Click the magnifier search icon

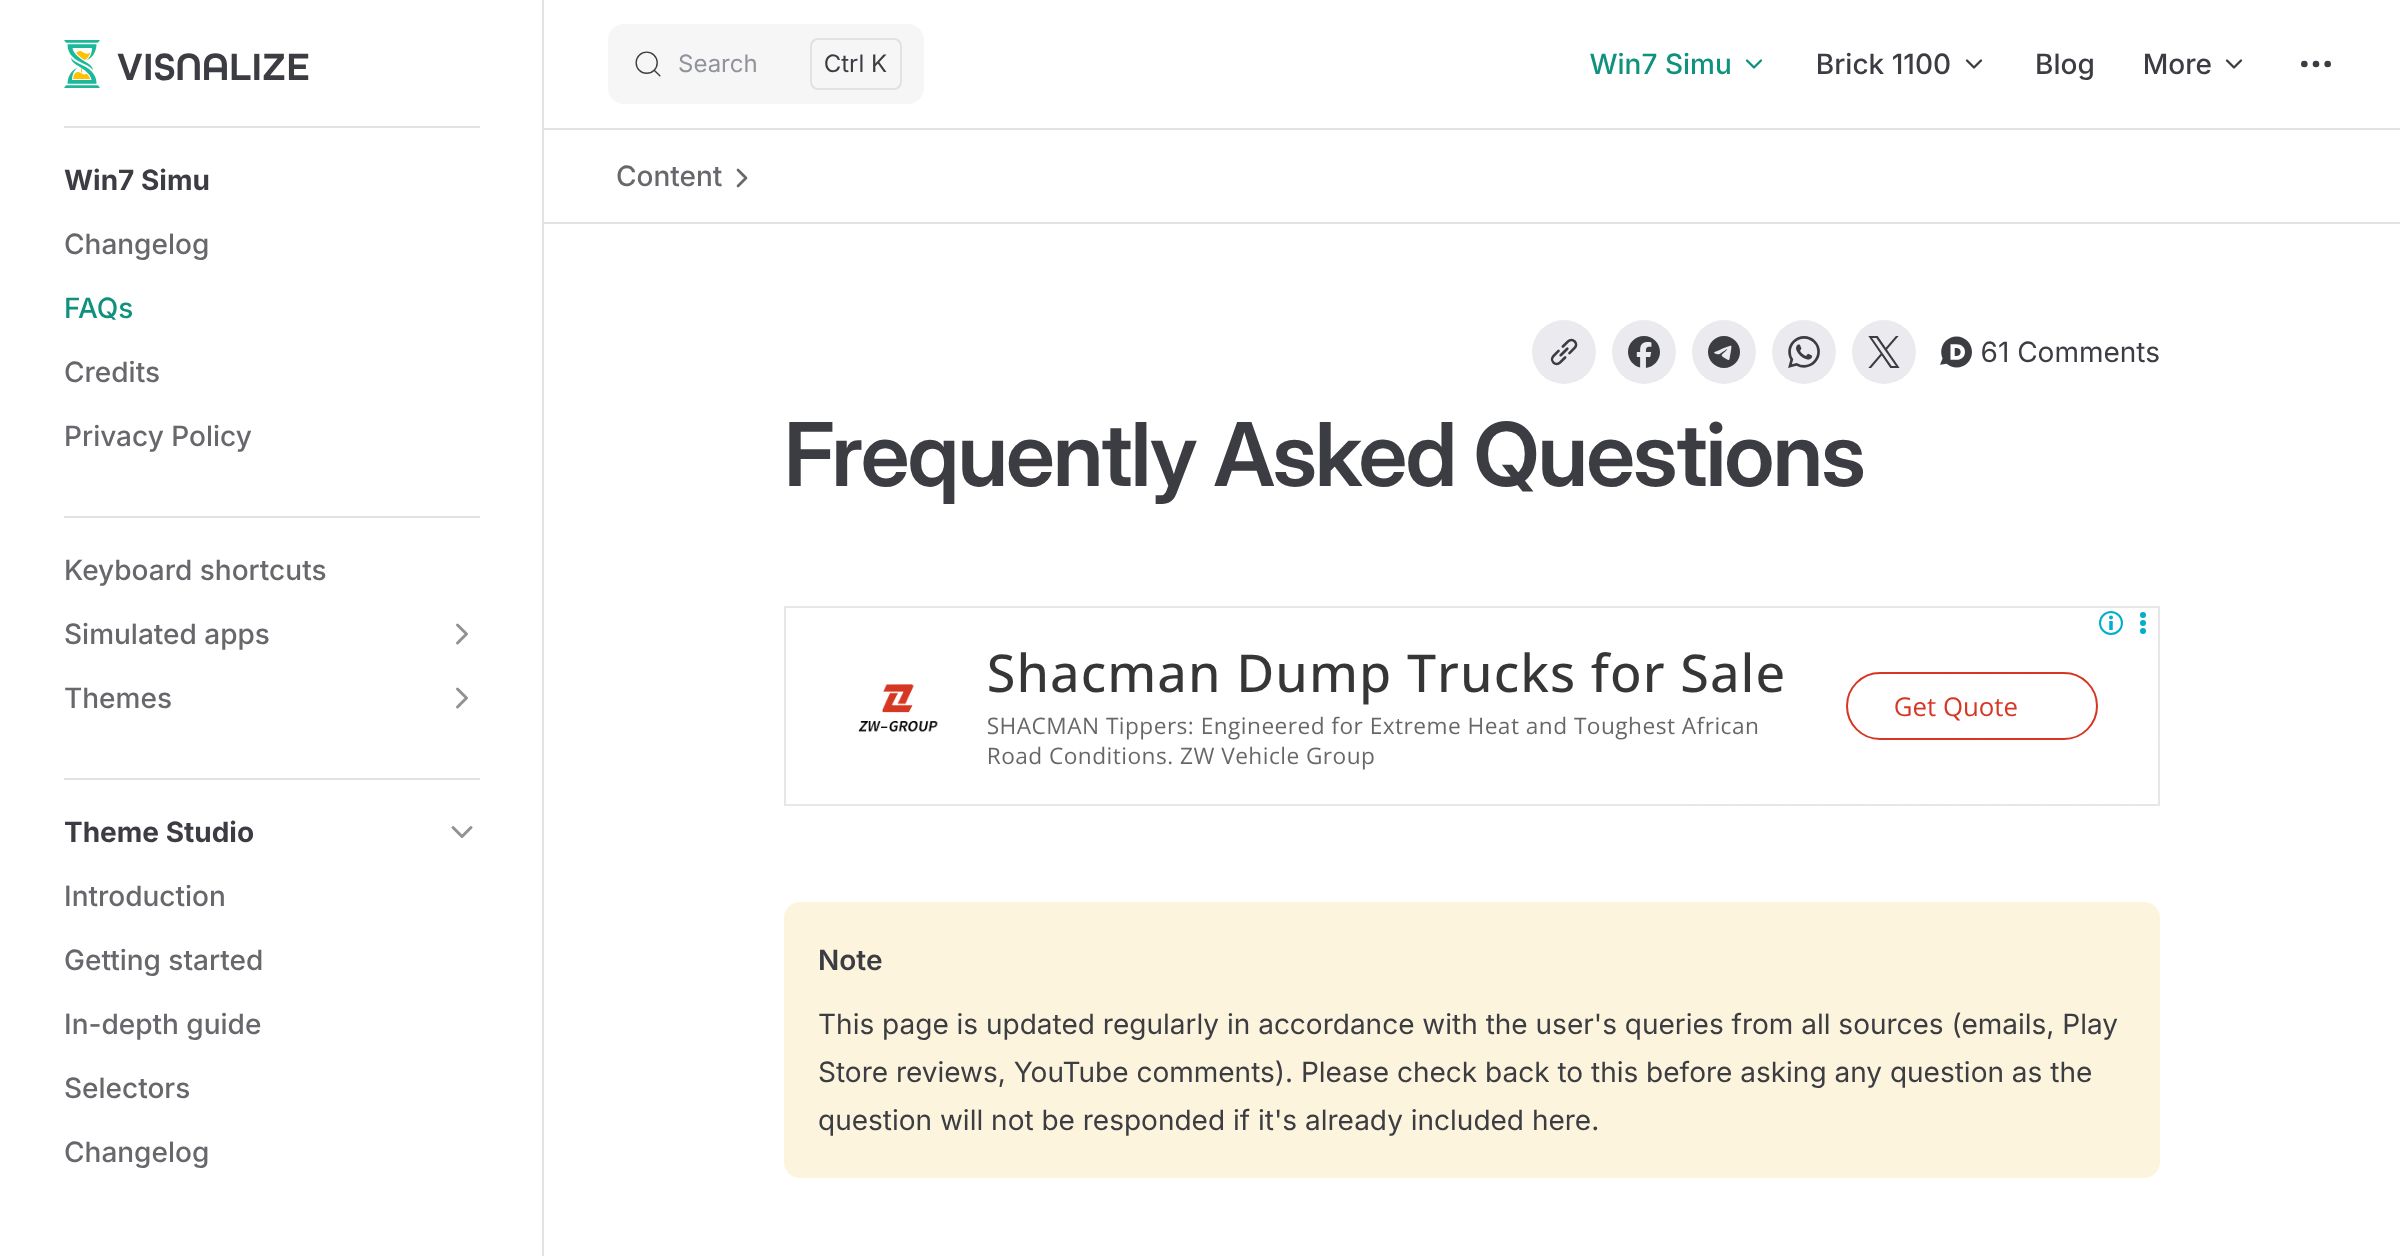[x=648, y=64]
